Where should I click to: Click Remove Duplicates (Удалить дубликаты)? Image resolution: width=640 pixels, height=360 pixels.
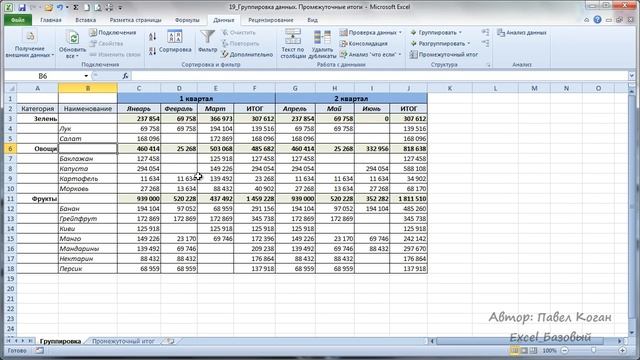point(322,43)
